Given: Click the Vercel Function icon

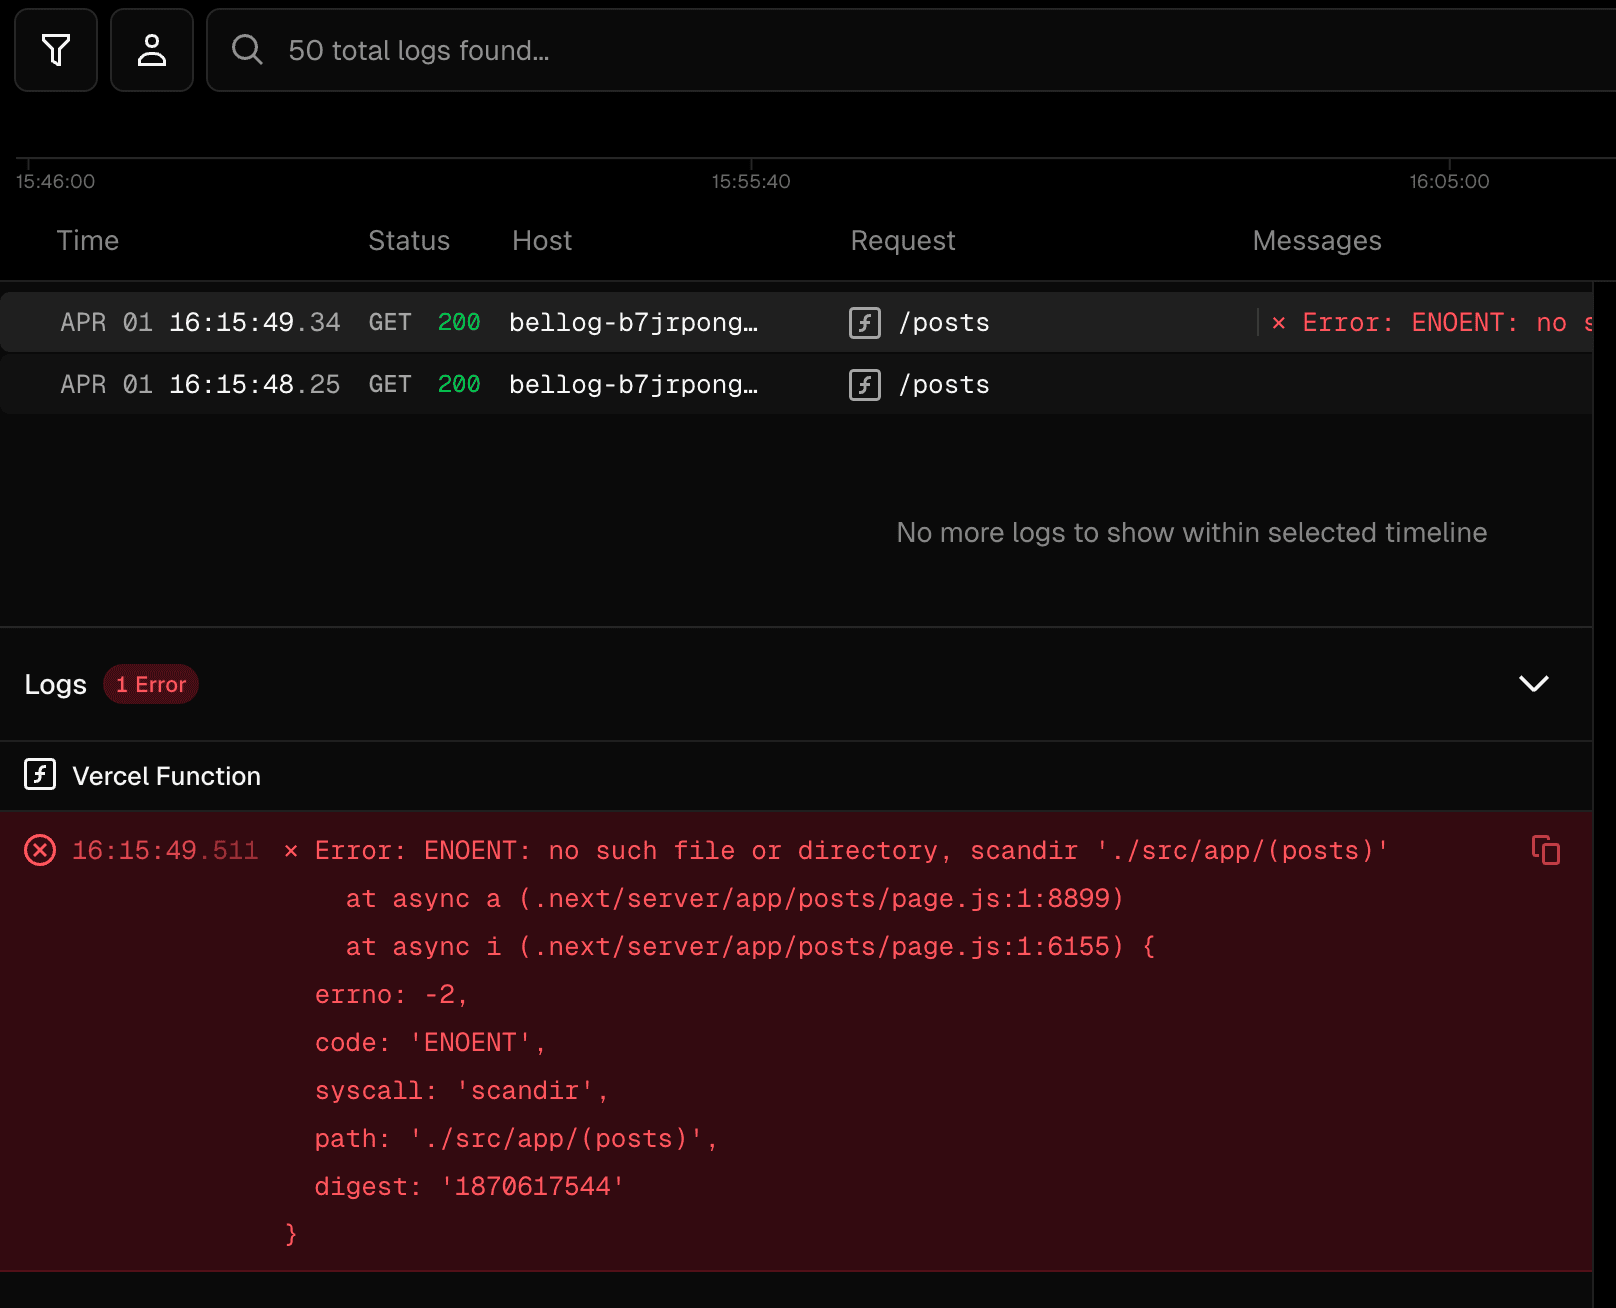Looking at the screenshot, I should pos(40,775).
